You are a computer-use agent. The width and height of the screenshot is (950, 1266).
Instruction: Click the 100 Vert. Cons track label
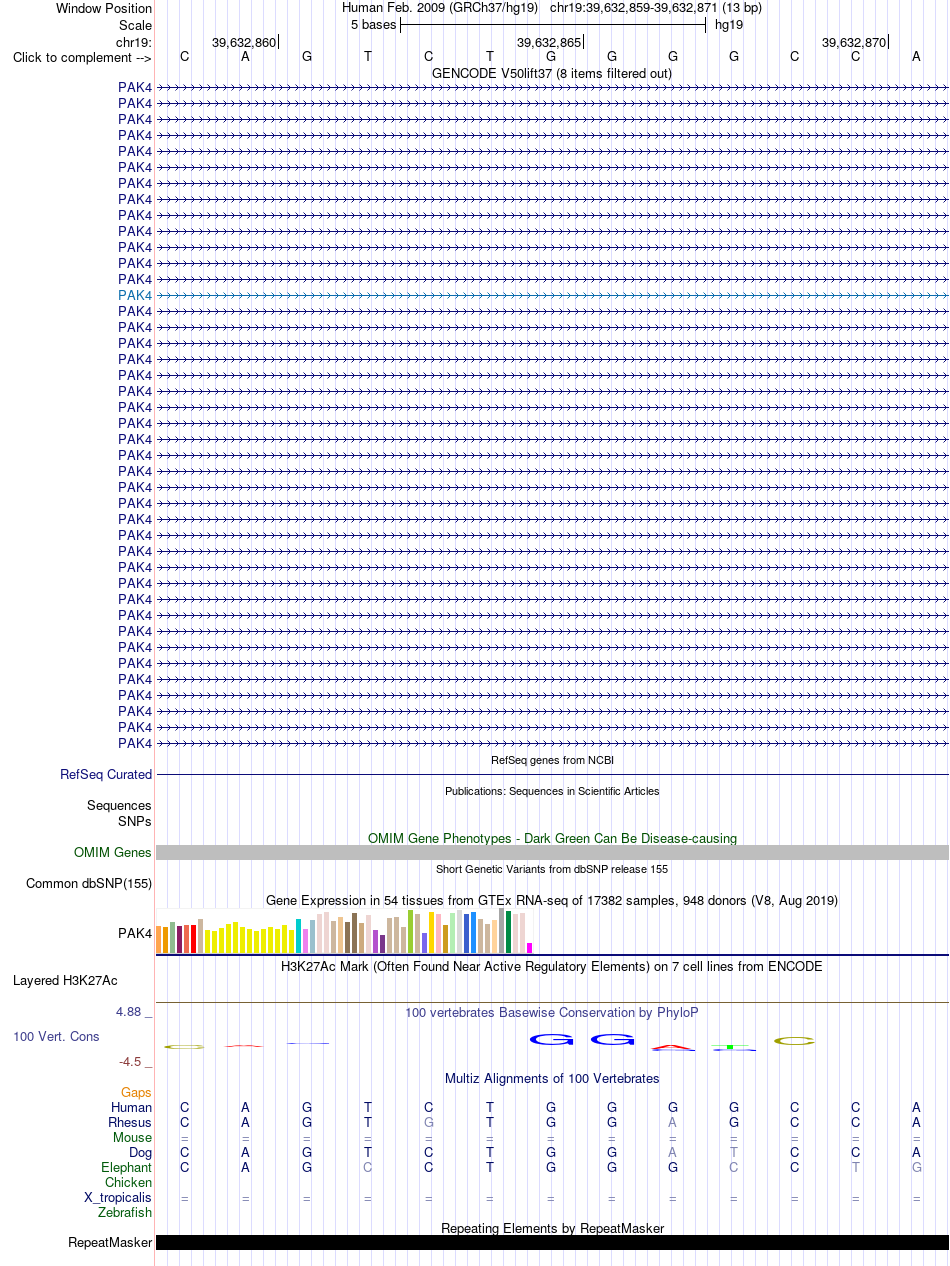pyautogui.click(x=56, y=1036)
